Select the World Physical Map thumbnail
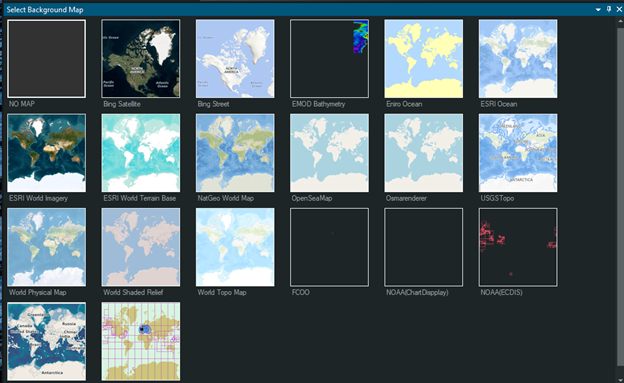The width and height of the screenshot is (624, 383). 47,247
